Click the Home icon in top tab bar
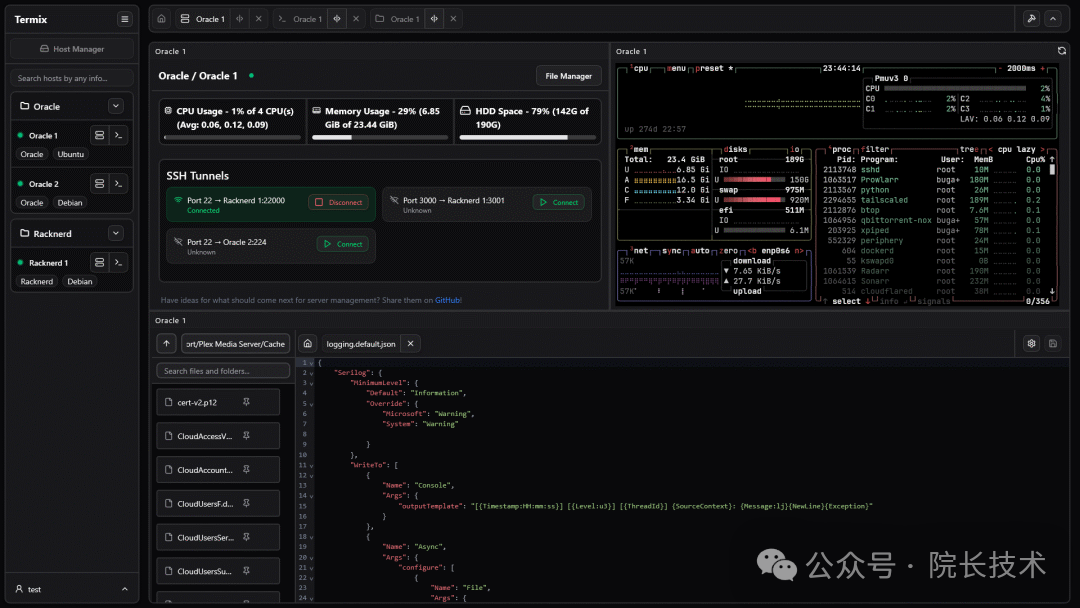Screen dimensions: 1080x608 point(161,19)
